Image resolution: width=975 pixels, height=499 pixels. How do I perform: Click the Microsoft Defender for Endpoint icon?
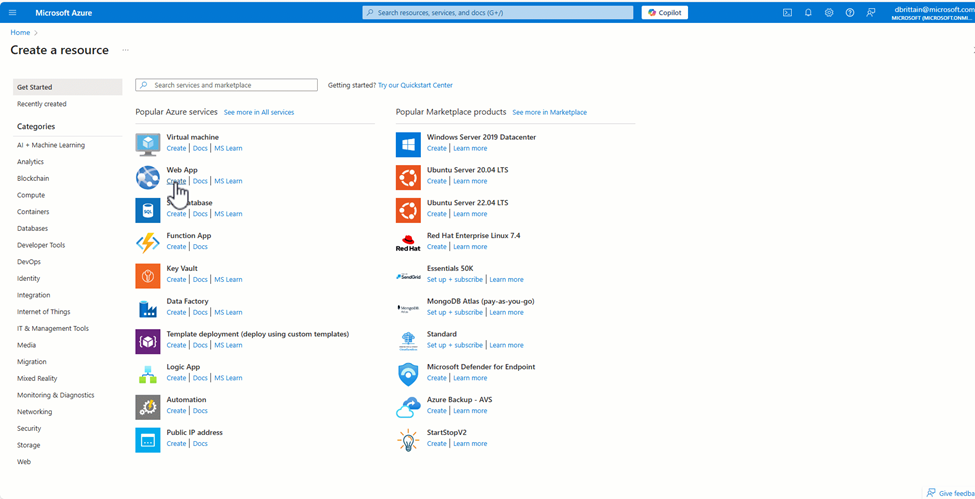tap(408, 375)
